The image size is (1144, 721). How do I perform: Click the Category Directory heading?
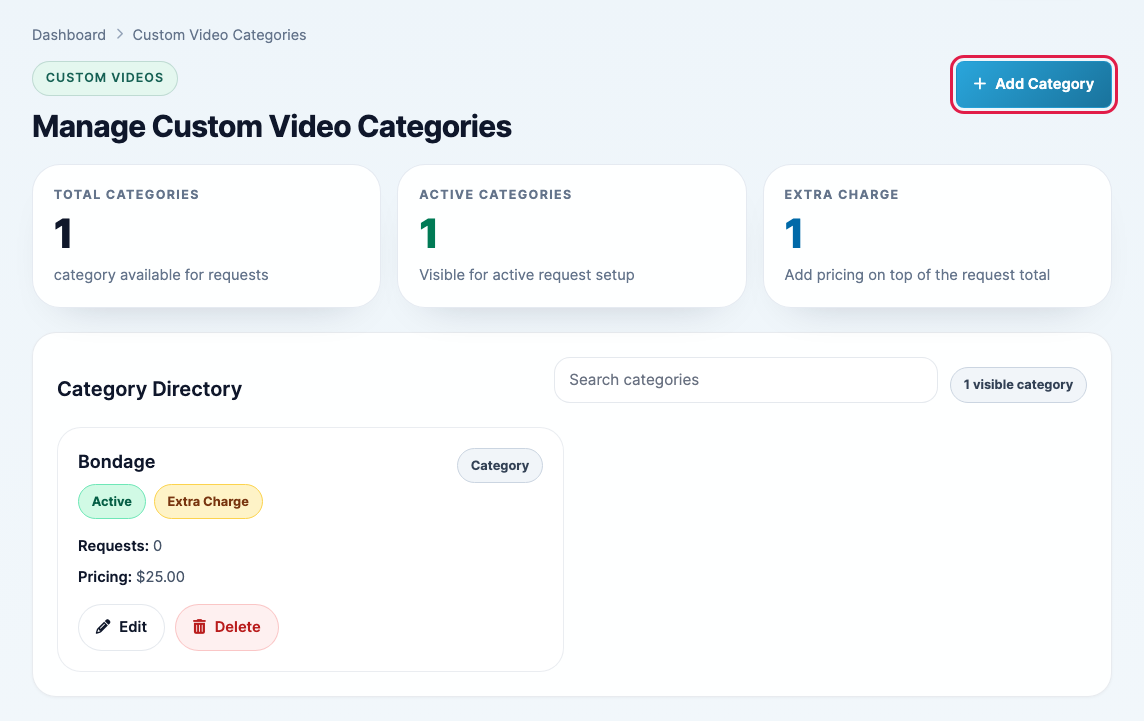(x=150, y=389)
